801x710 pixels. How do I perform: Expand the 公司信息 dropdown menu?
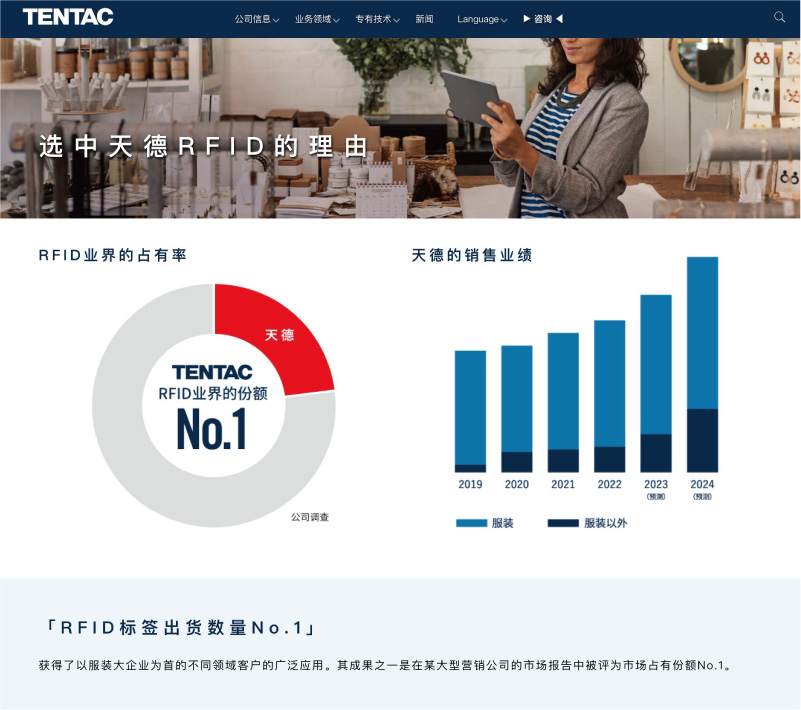tap(256, 19)
